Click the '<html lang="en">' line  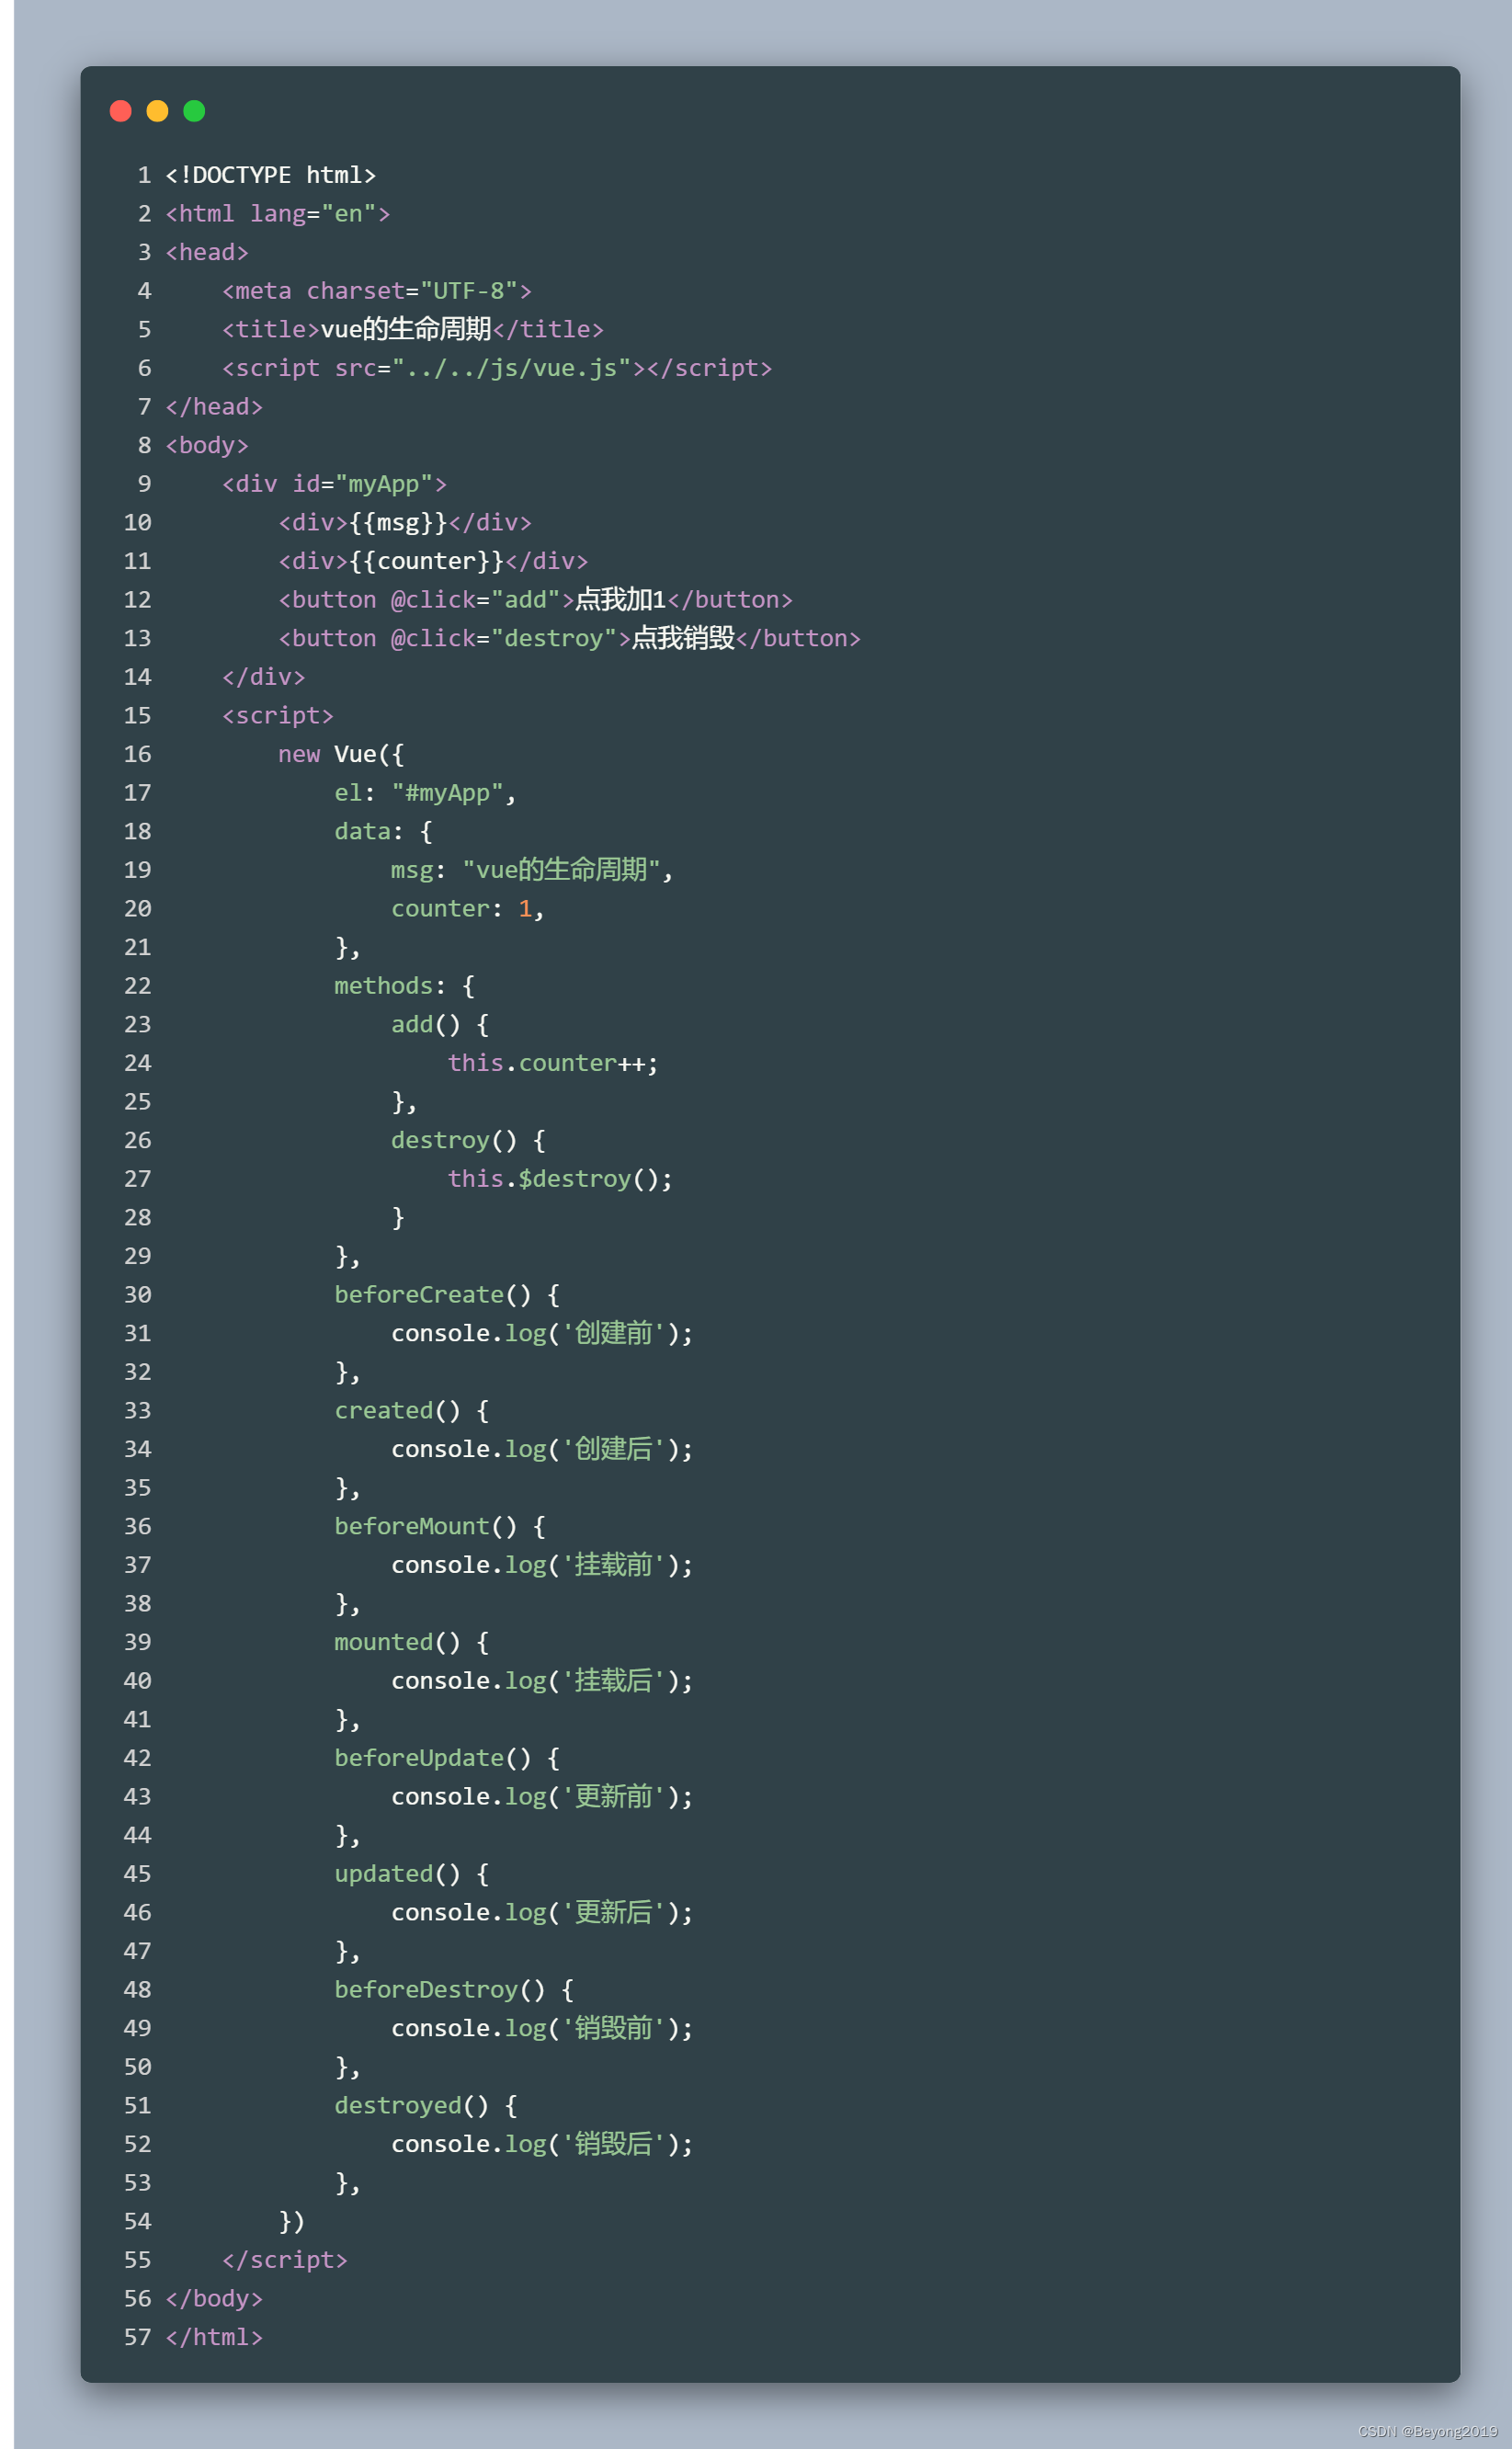click(x=278, y=214)
